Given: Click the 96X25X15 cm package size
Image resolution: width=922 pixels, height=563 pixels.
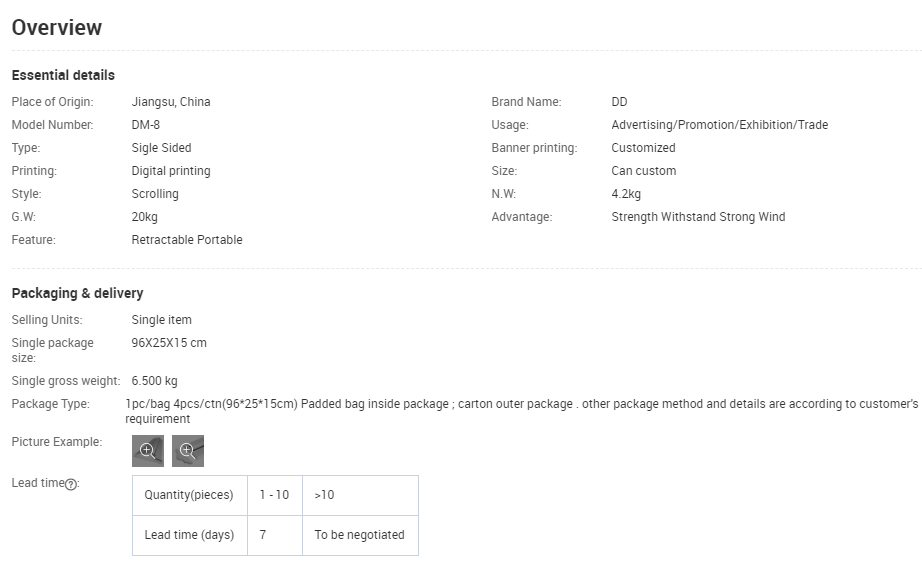Looking at the screenshot, I should tap(169, 343).
